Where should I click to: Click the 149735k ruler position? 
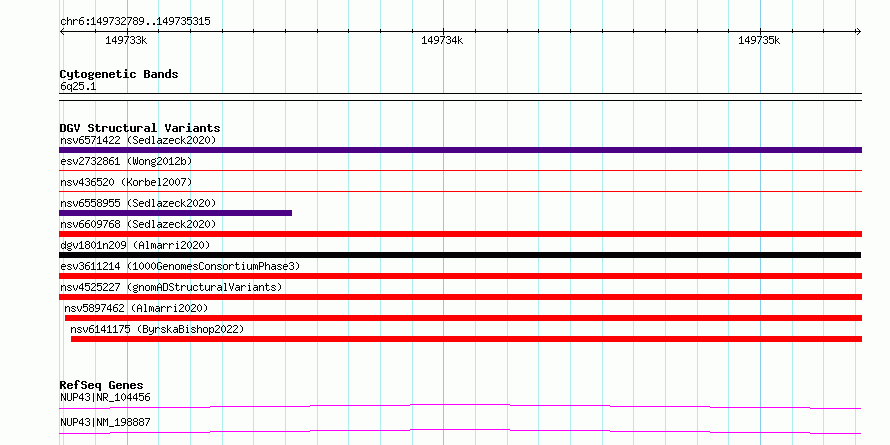click(759, 40)
